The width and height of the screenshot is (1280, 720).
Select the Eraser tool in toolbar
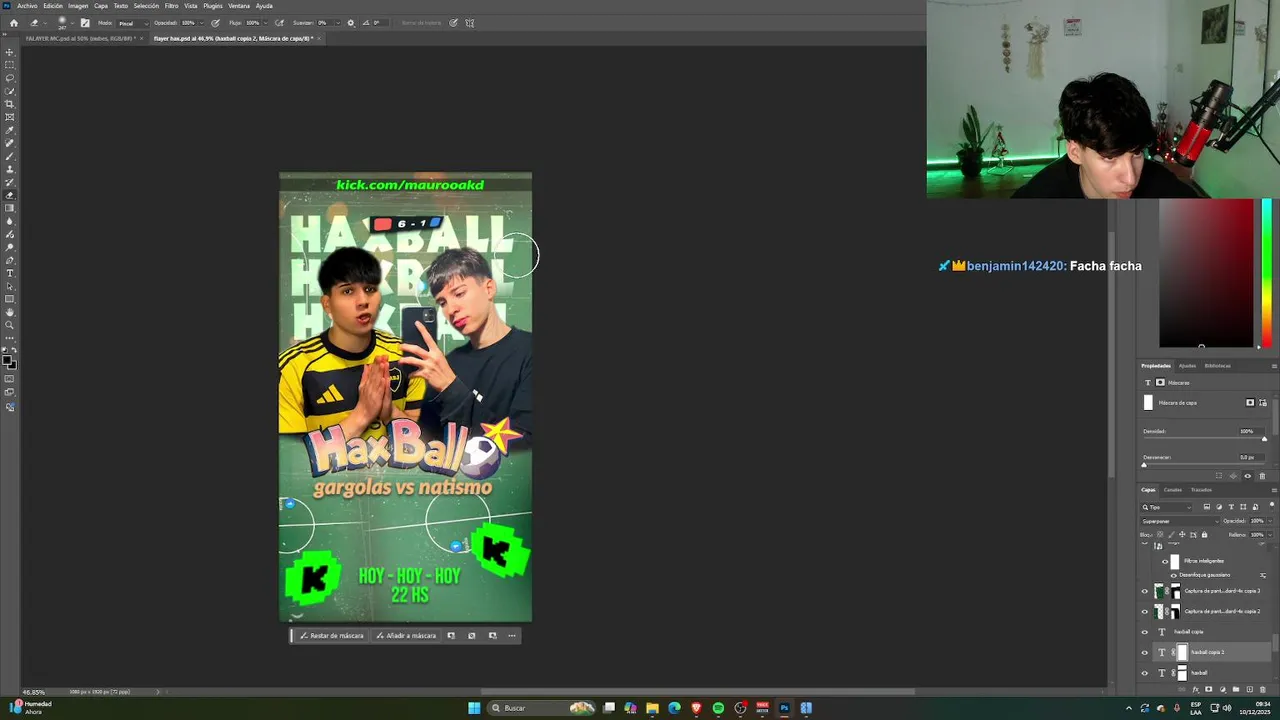pos(10,195)
